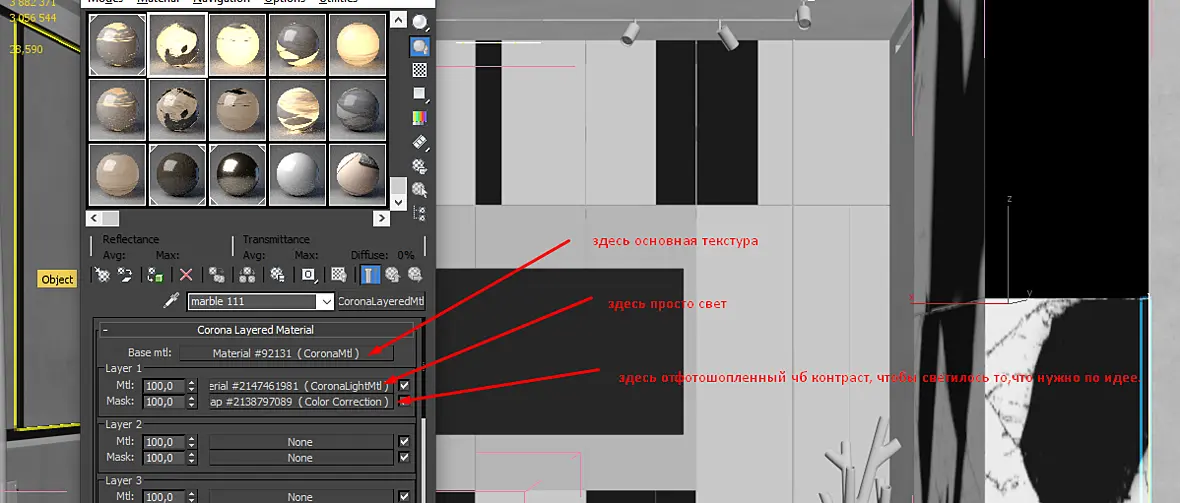Increase Layer 1 Mtl amount spinner

click(191, 383)
